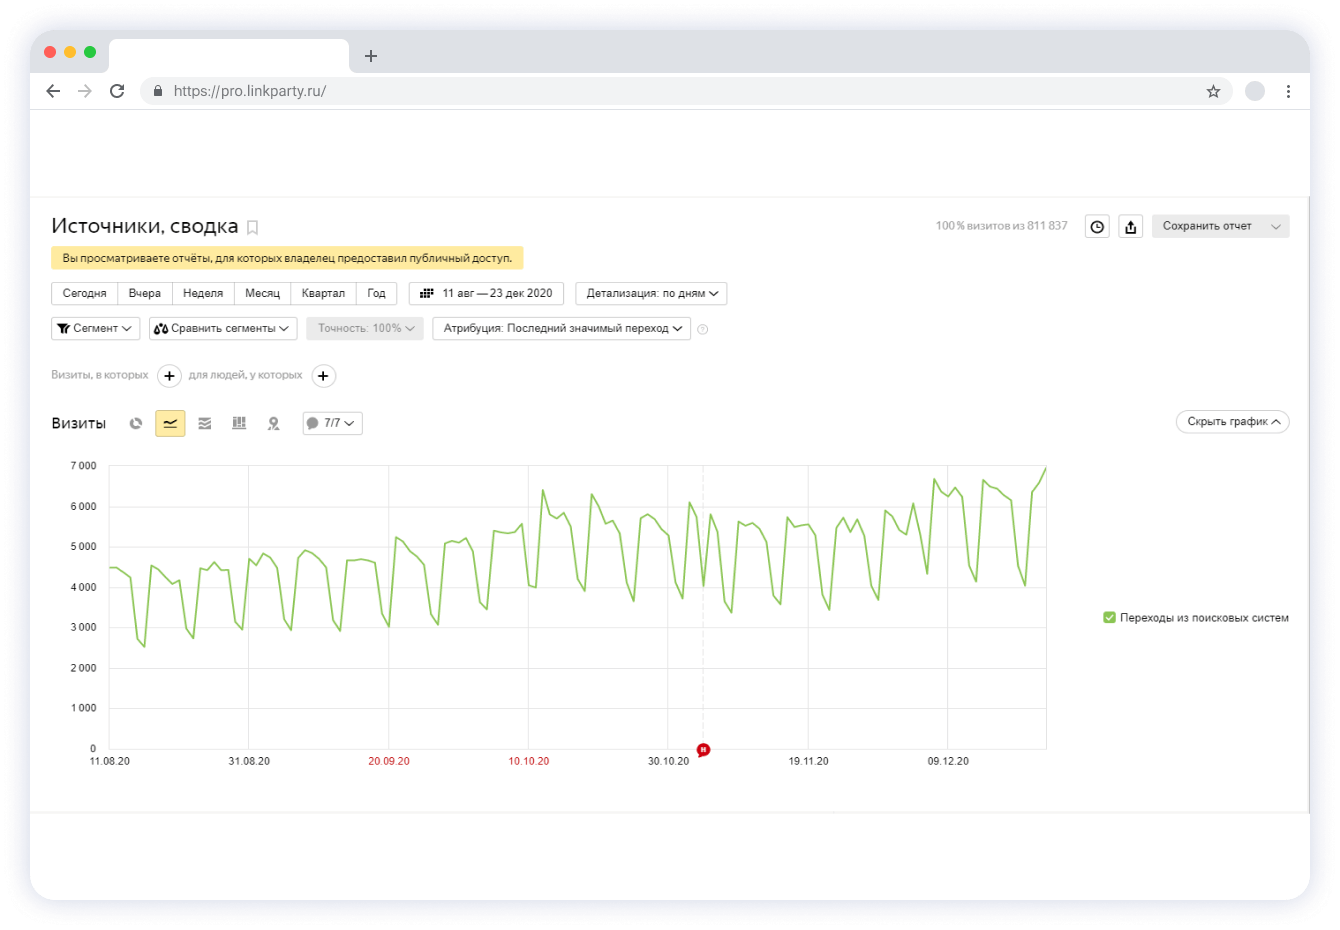The image size is (1340, 930).
Task: Click the attribution help question icon
Action: tap(703, 329)
